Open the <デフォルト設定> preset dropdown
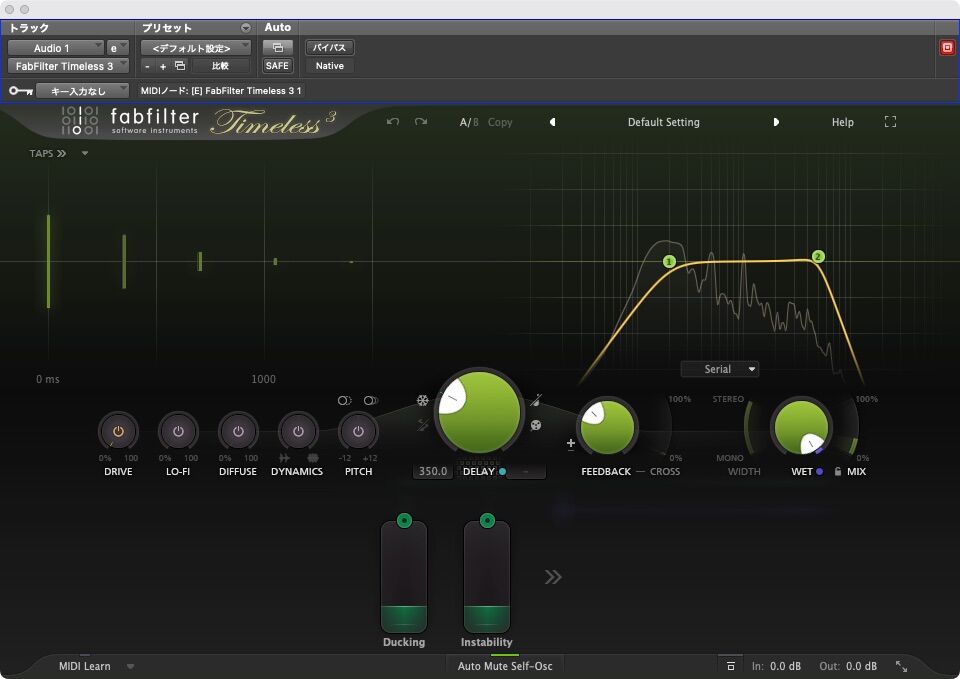The image size is (960, 679). pyautogui.click(x=196, y=48)
